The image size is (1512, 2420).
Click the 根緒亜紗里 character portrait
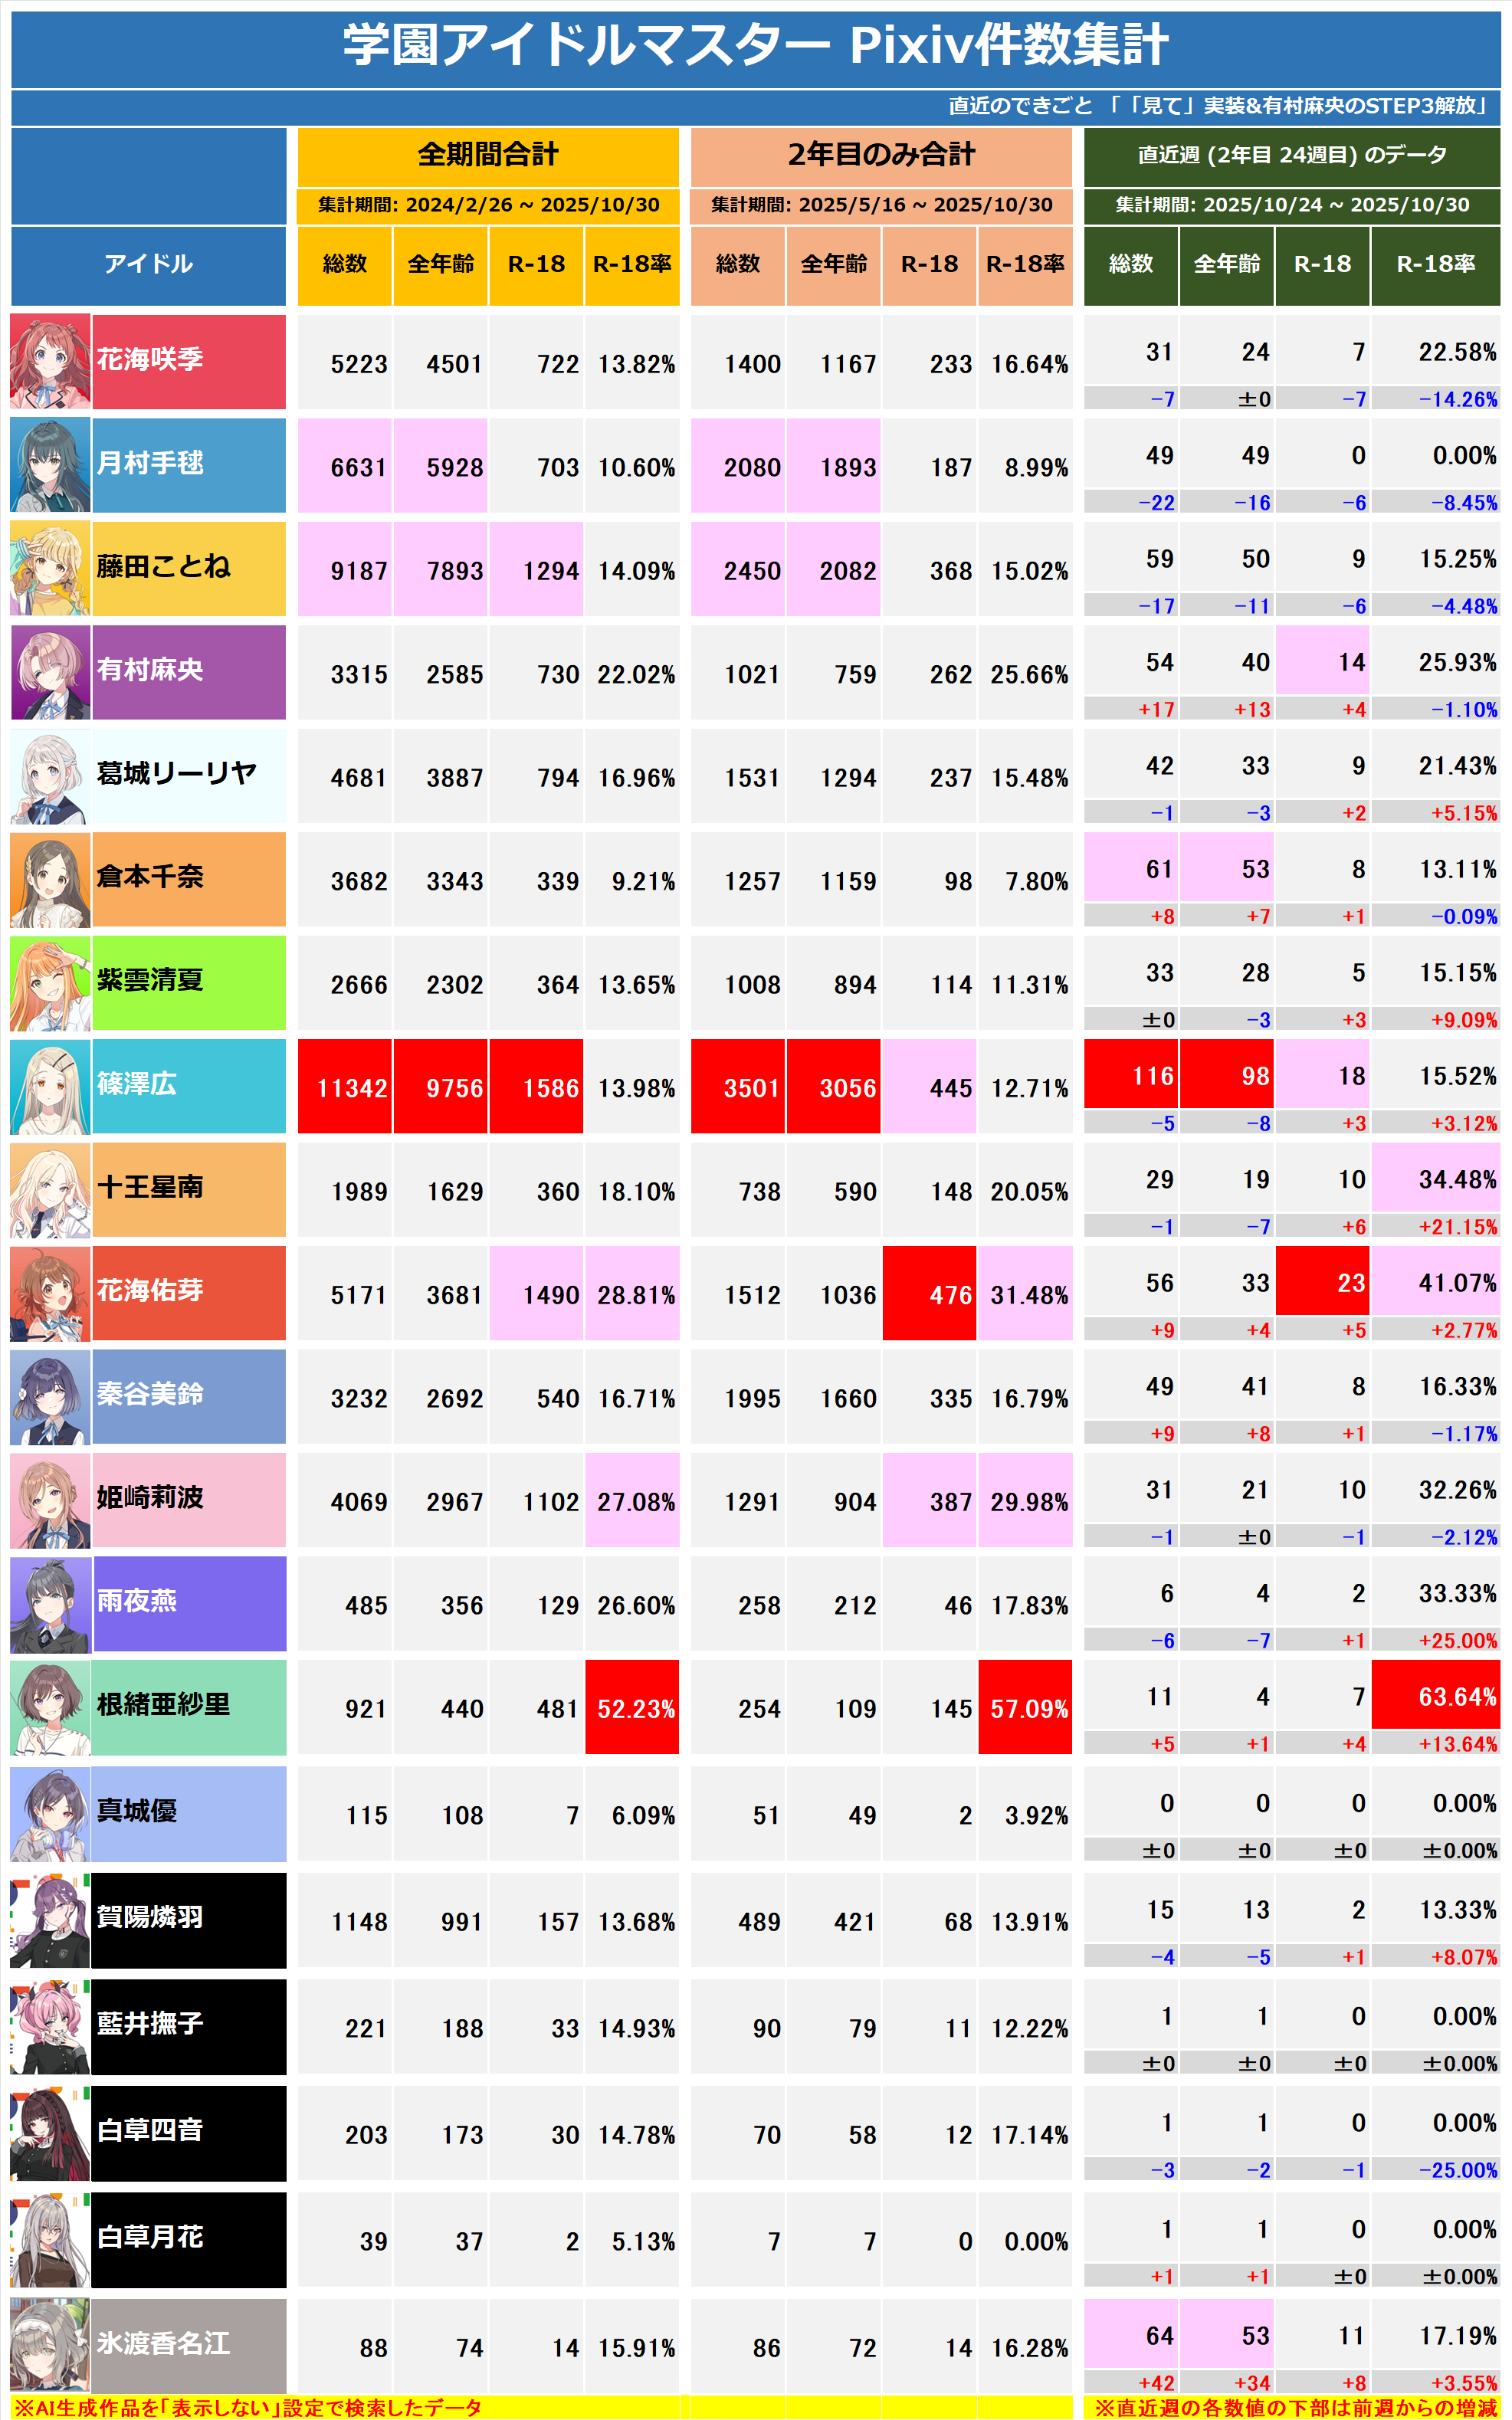click(x=50, y=1707)
